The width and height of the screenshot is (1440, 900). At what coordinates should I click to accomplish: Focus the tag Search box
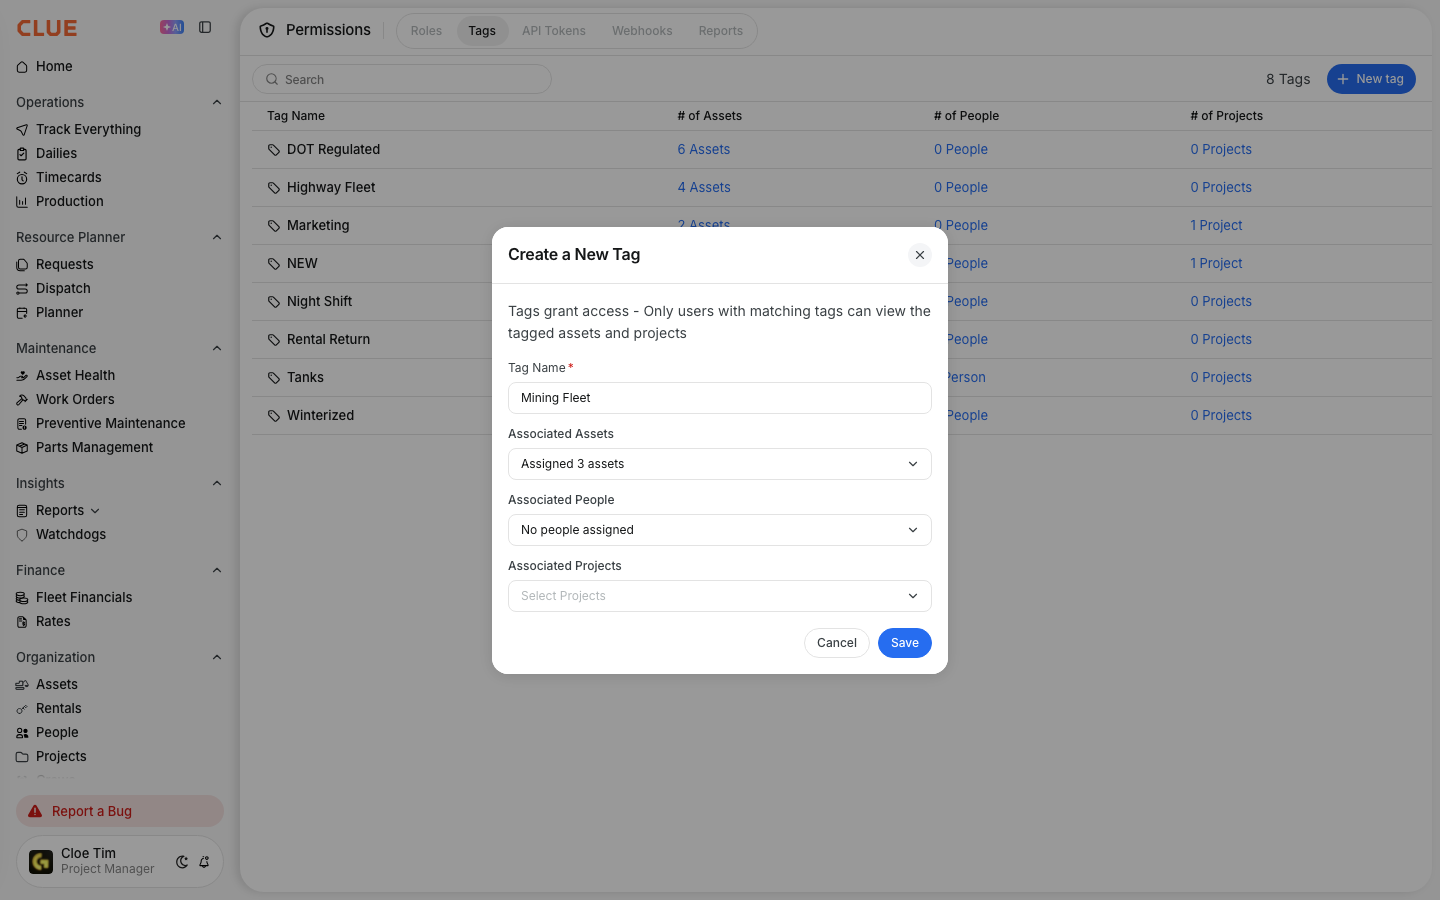point(402,79)
